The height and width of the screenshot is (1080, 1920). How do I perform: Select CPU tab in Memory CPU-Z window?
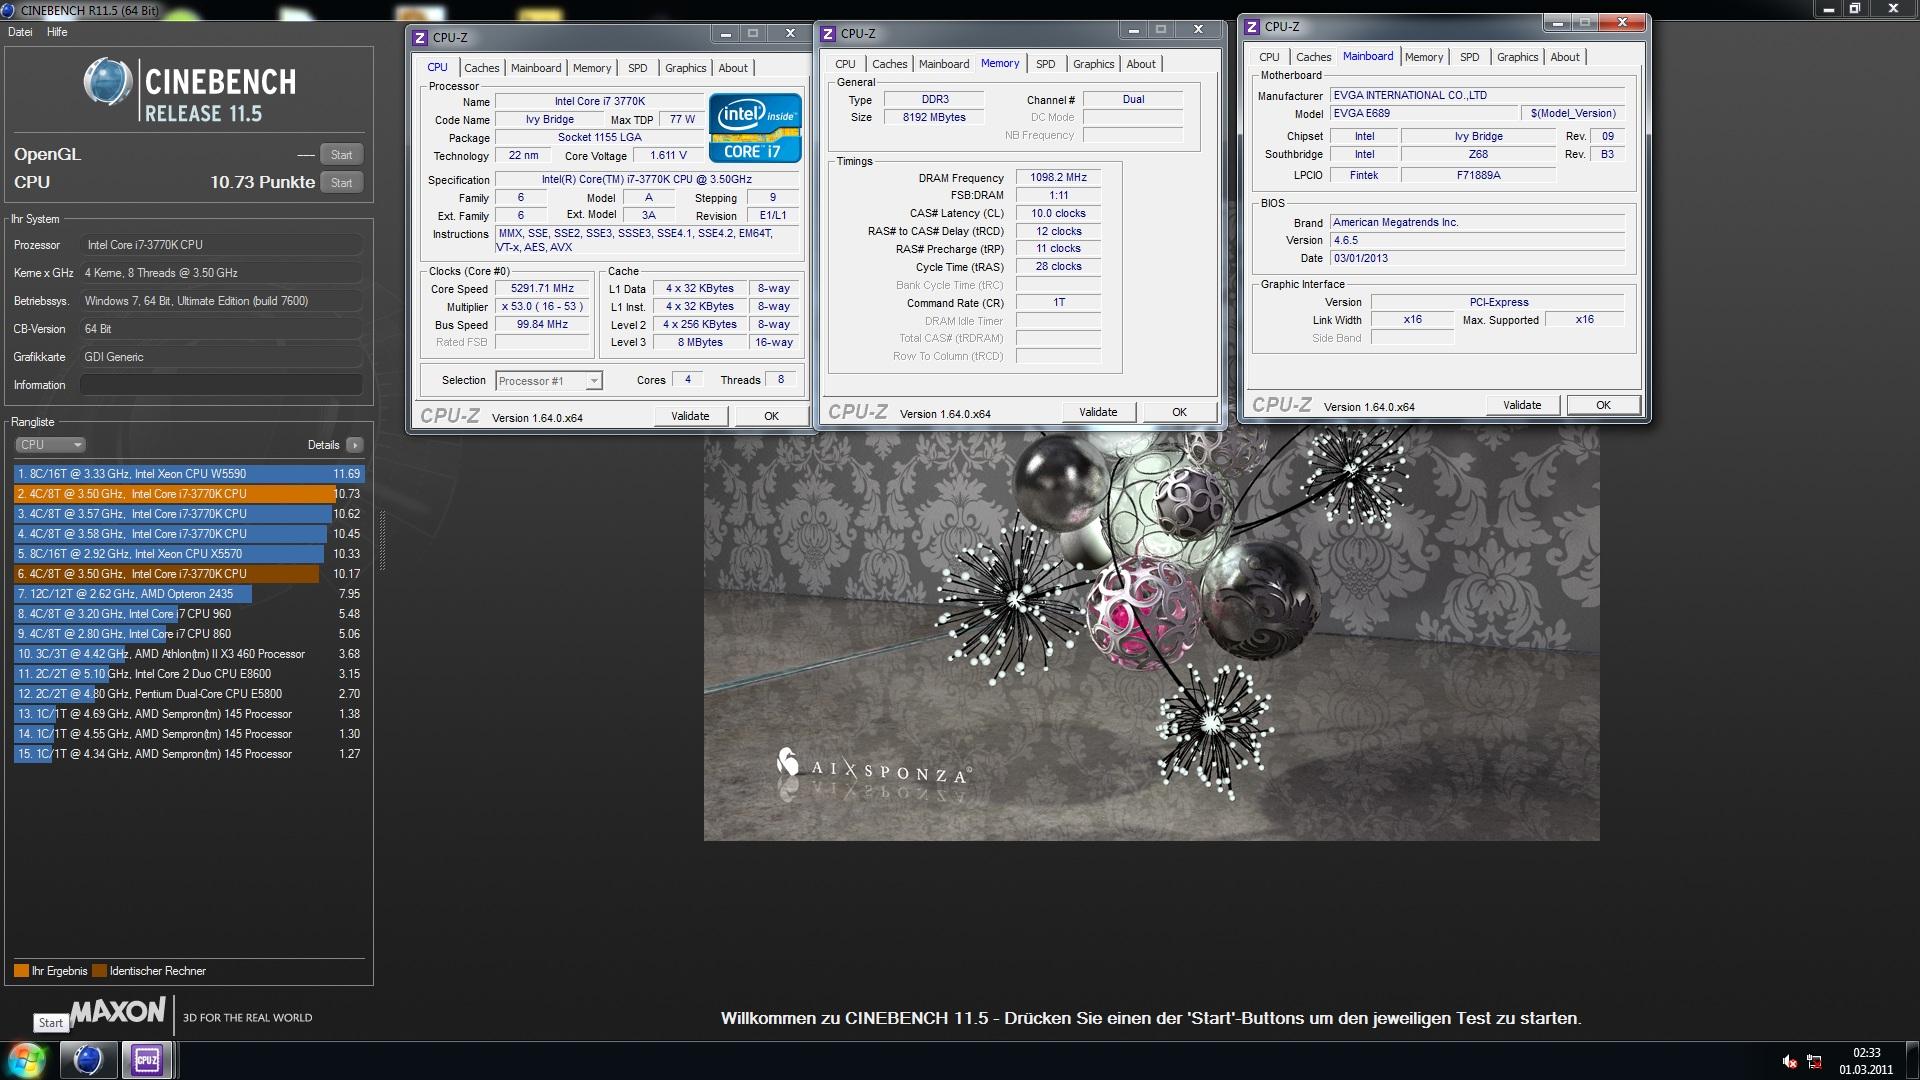coord(845,64)
